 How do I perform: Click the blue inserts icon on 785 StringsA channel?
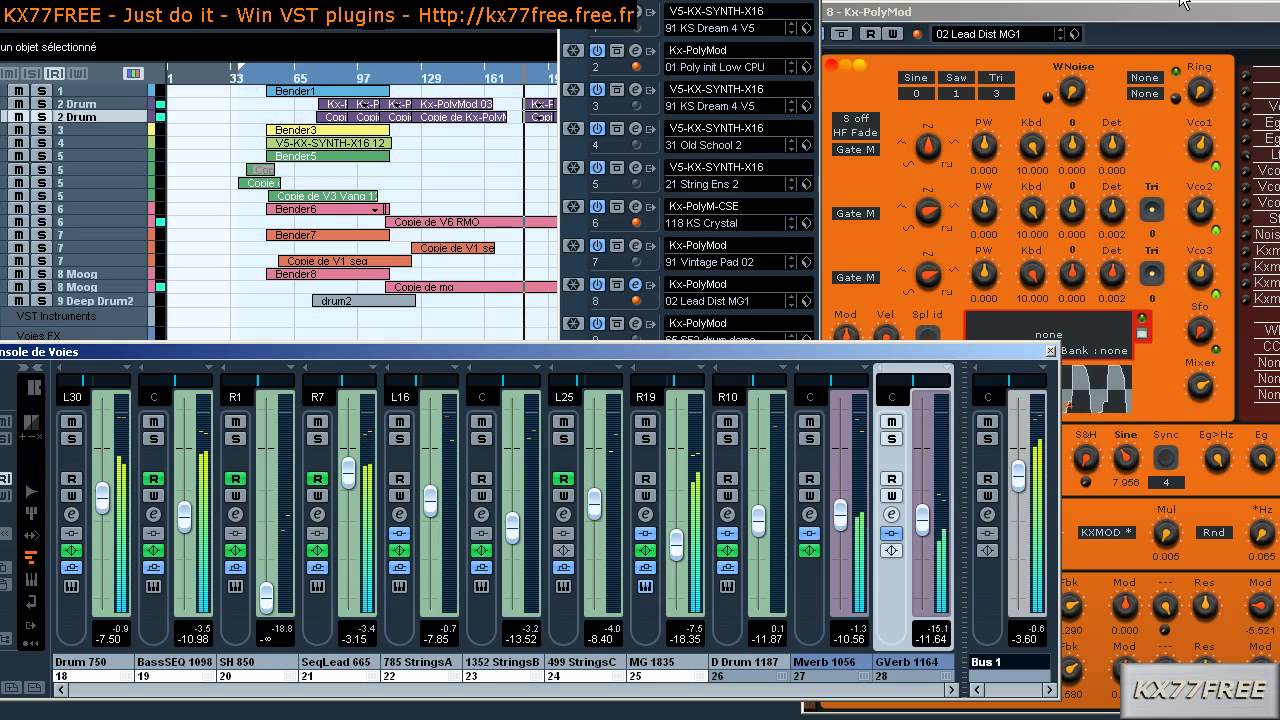399,533
